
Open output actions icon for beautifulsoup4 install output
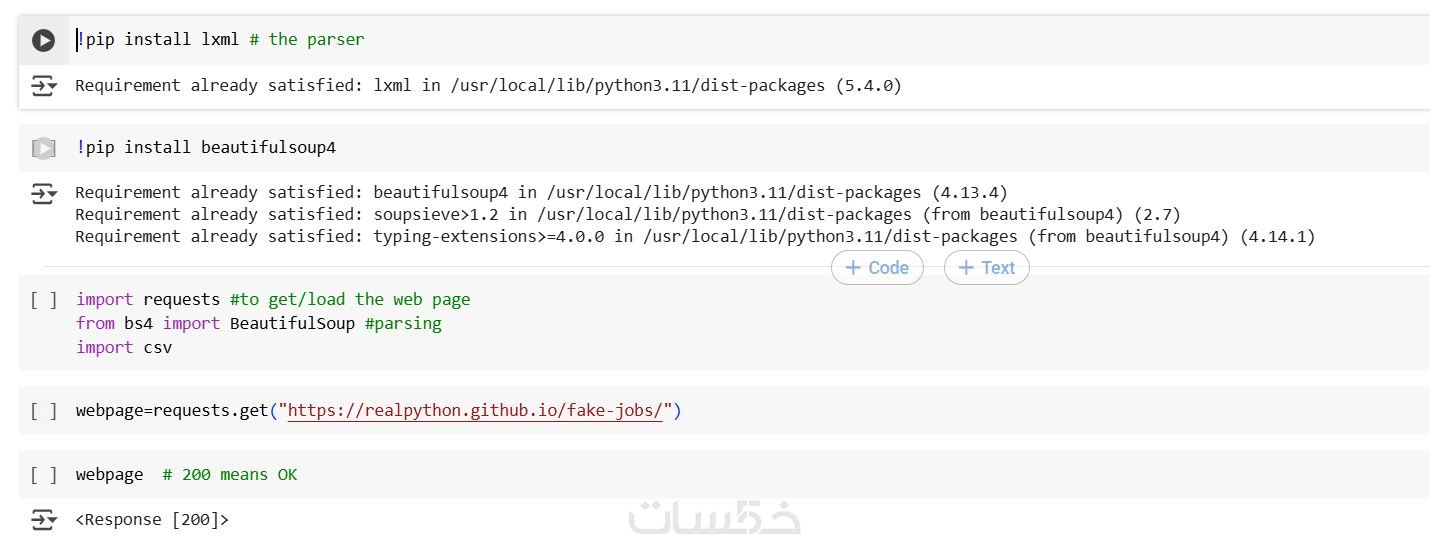point(43,193)
